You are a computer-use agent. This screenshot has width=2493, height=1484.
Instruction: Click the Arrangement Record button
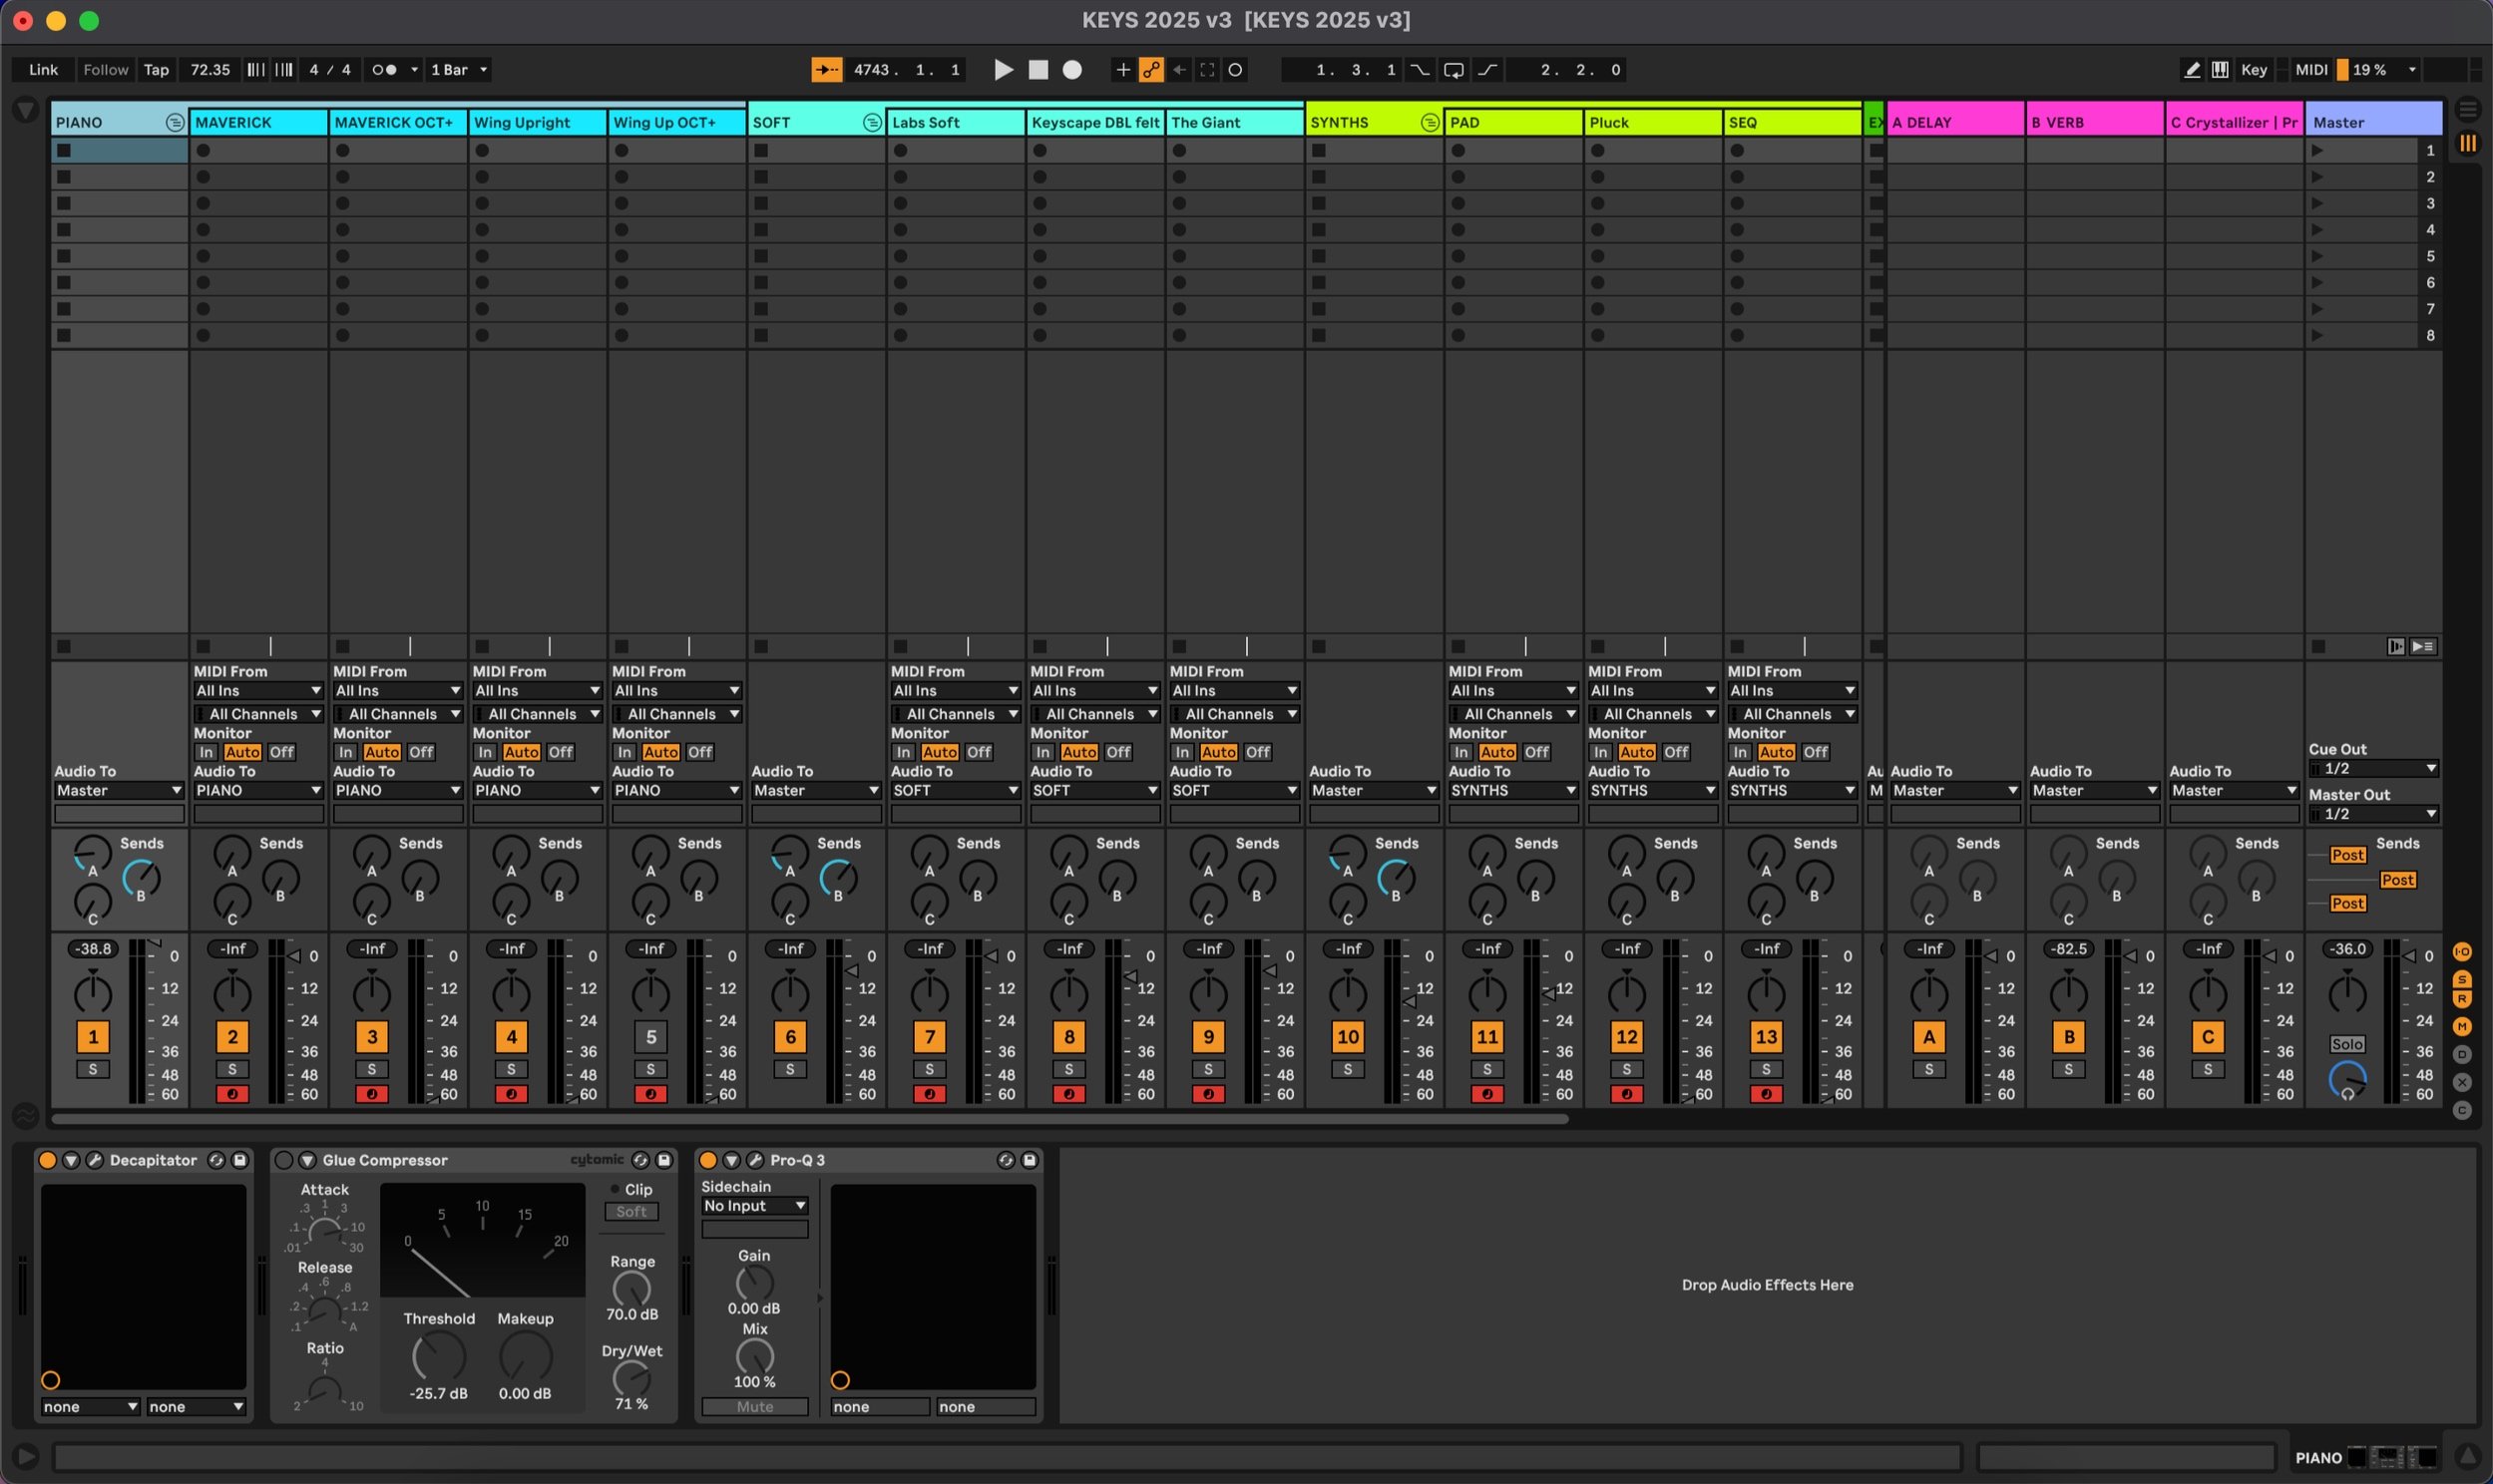point(1072,70)
